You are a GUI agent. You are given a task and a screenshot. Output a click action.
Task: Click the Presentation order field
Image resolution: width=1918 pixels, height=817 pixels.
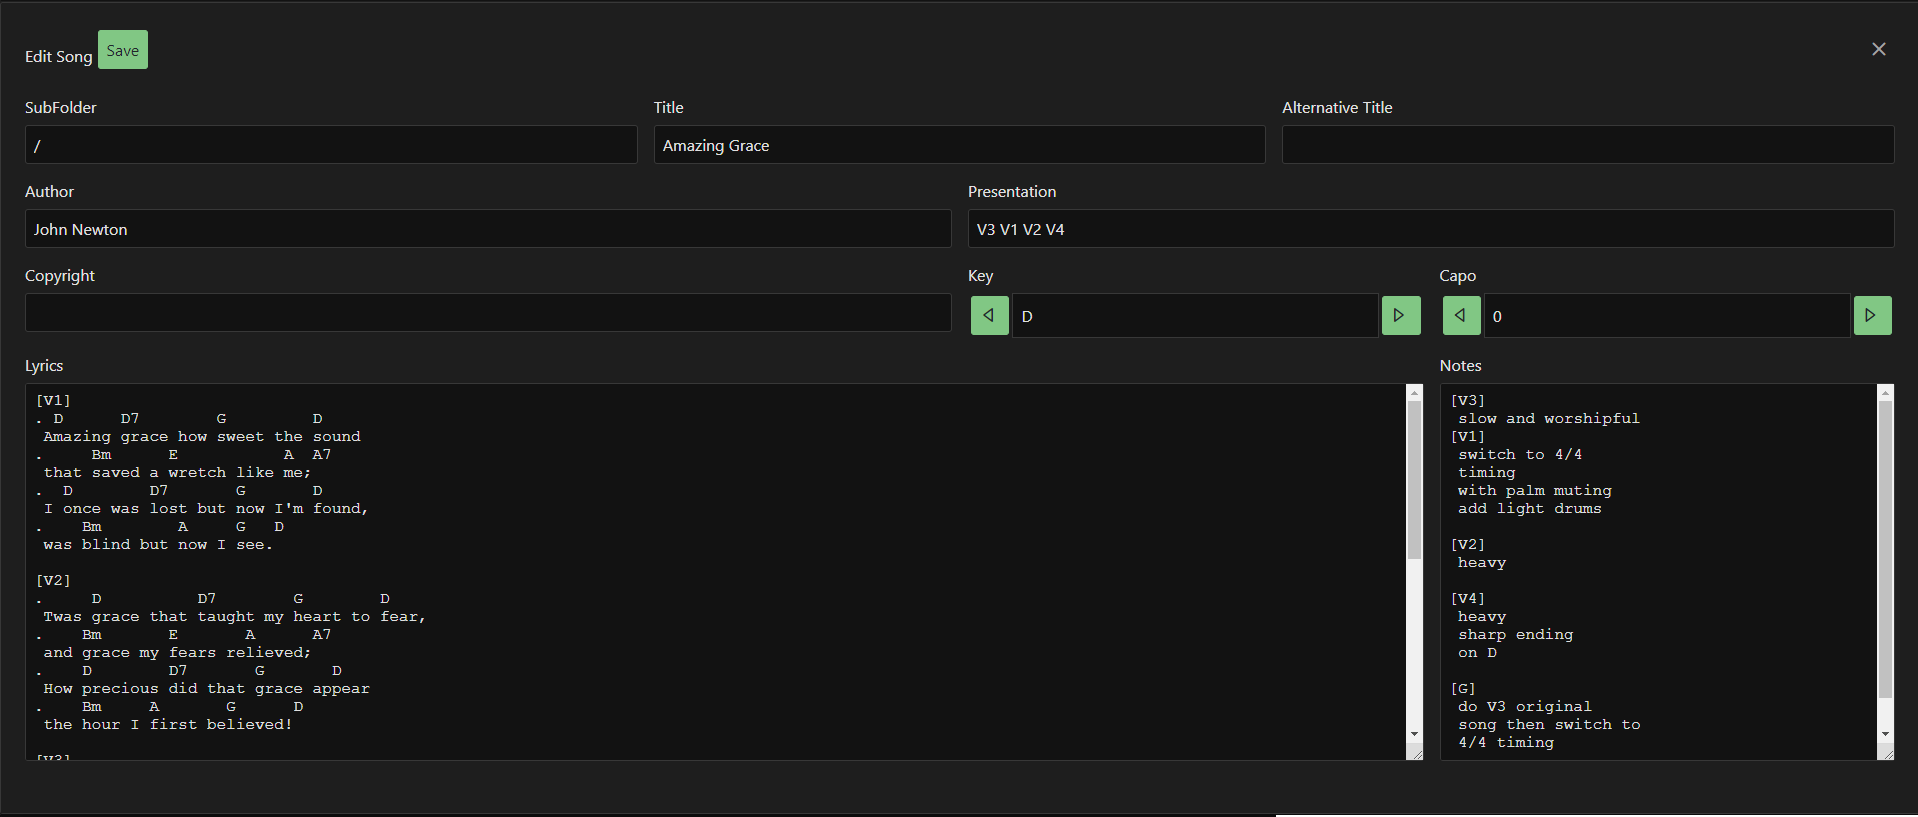[x=1430, y=229]
